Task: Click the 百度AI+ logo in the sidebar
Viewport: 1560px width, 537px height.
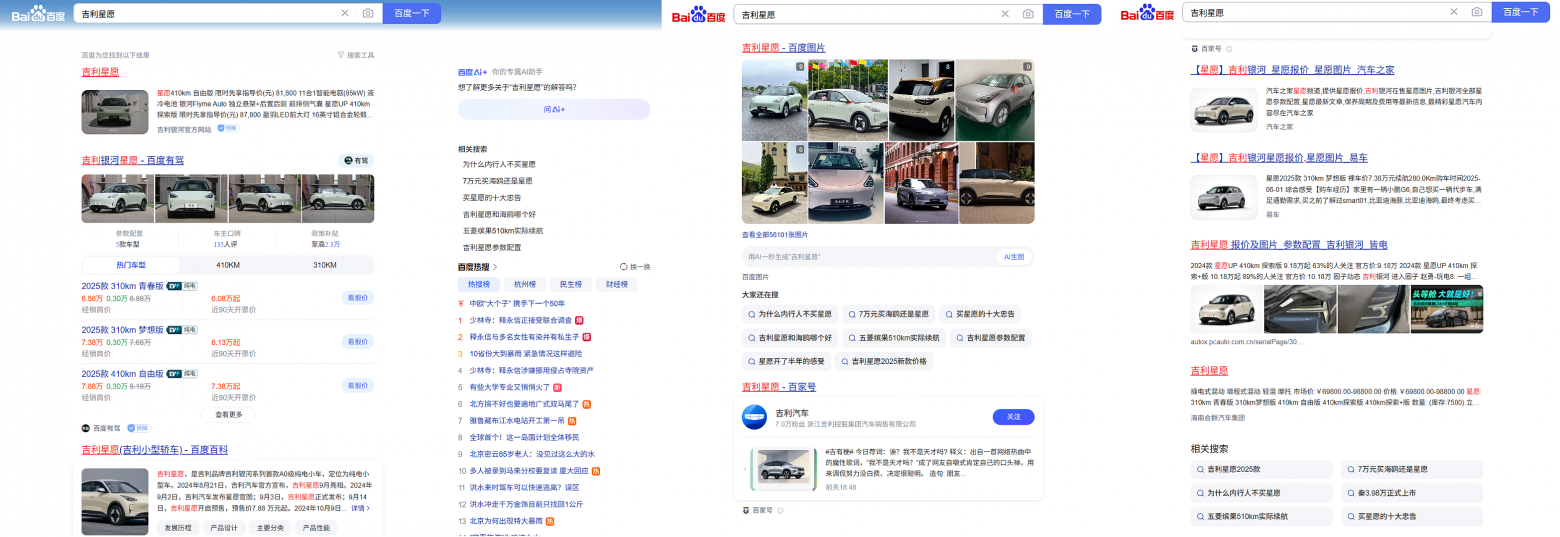Action: tap(472, 72)
